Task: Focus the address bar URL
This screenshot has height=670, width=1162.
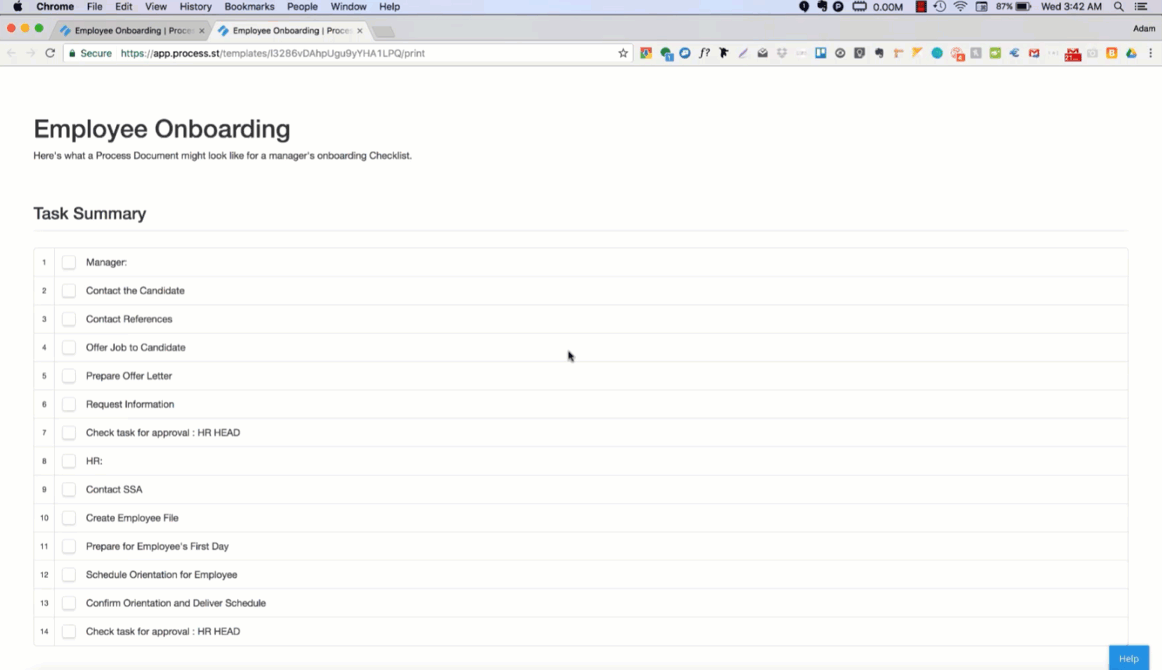Action: pyautogui.click(x=273, y=53)
